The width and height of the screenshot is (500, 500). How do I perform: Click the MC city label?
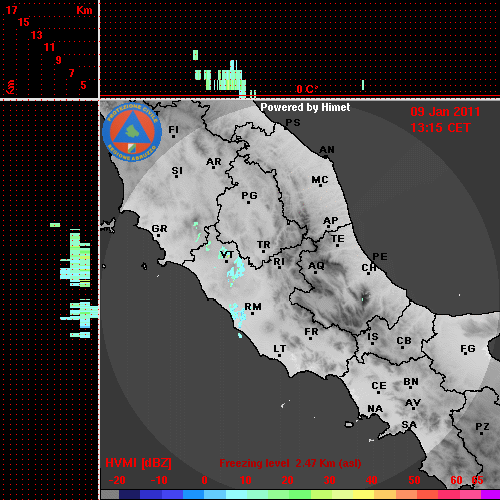(x=320, y=180)
